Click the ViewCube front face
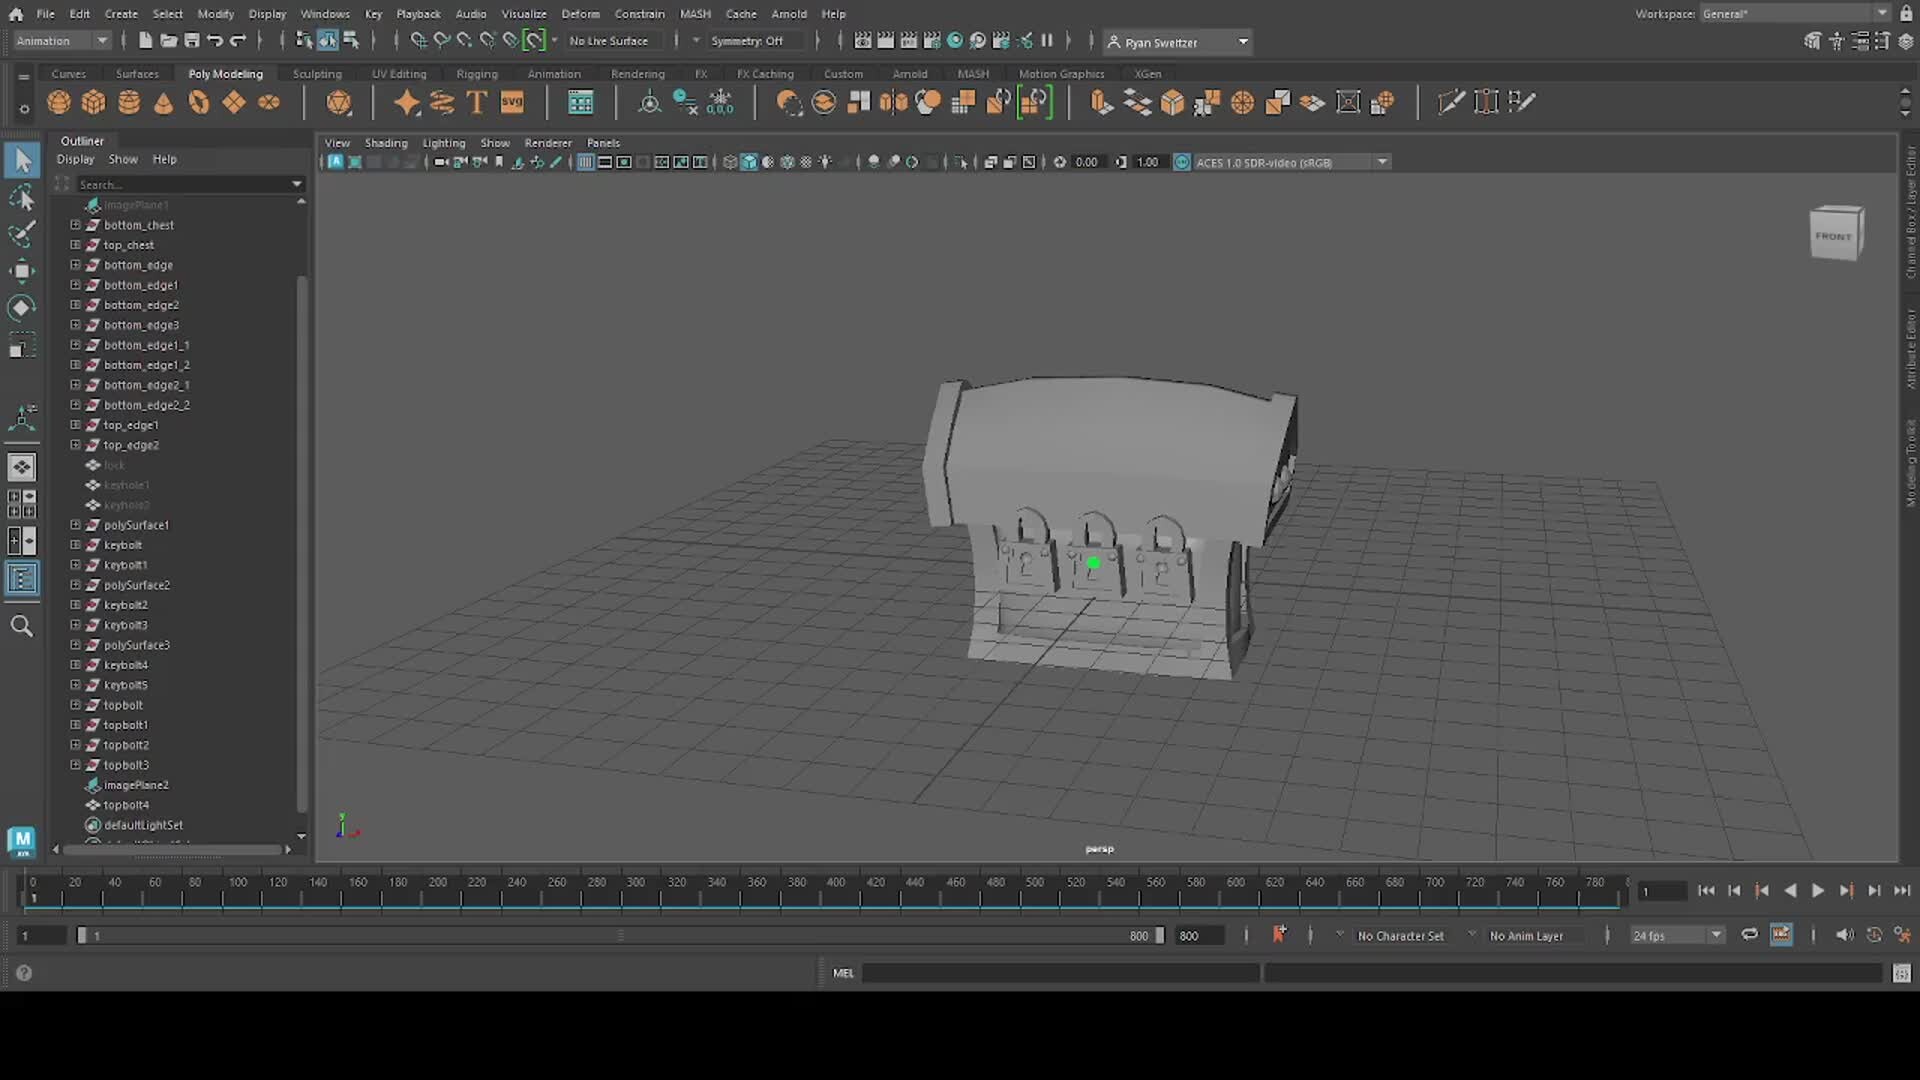This screenshot has height=1080, width=1920. (1833, 237)
